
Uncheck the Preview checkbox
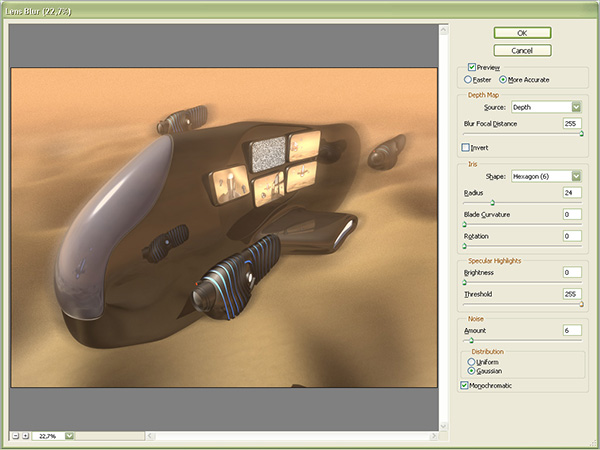[x=472, y=67]
